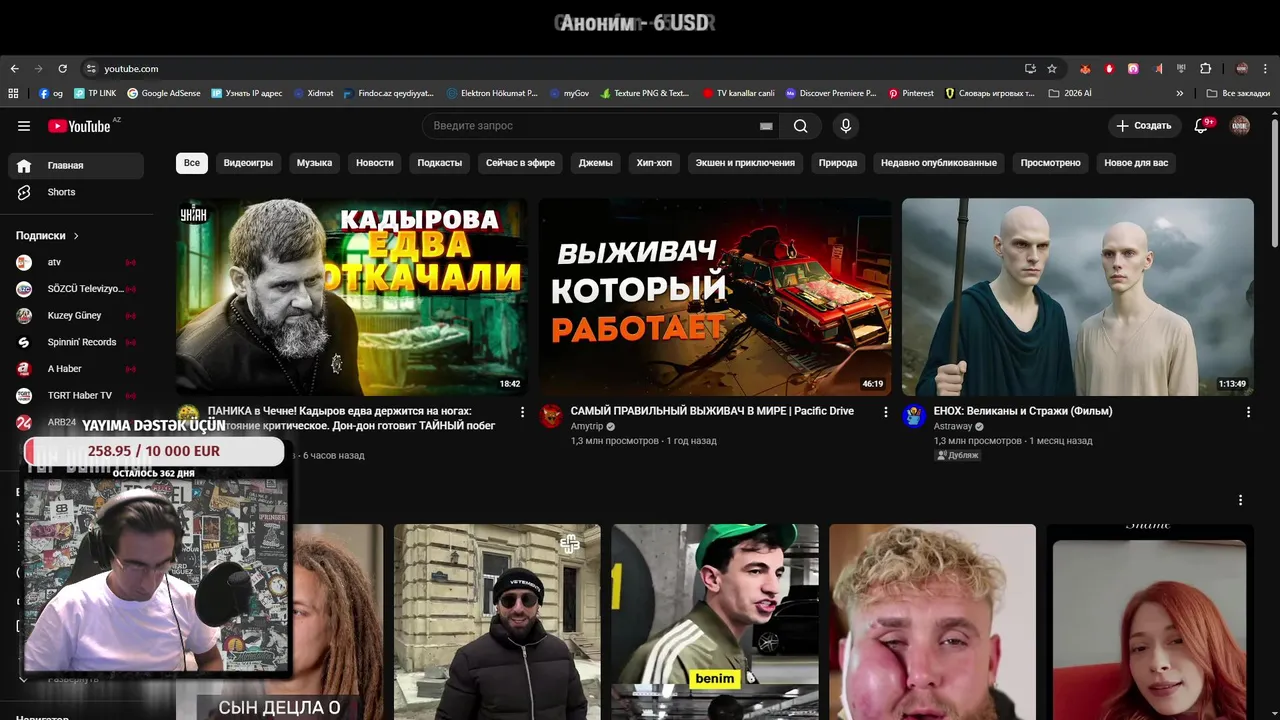Open the title ЕНОХ: Великаны и Стражи (Фильм)
This screenshot has width=1280, height=720.
[x=1023, y=411]
